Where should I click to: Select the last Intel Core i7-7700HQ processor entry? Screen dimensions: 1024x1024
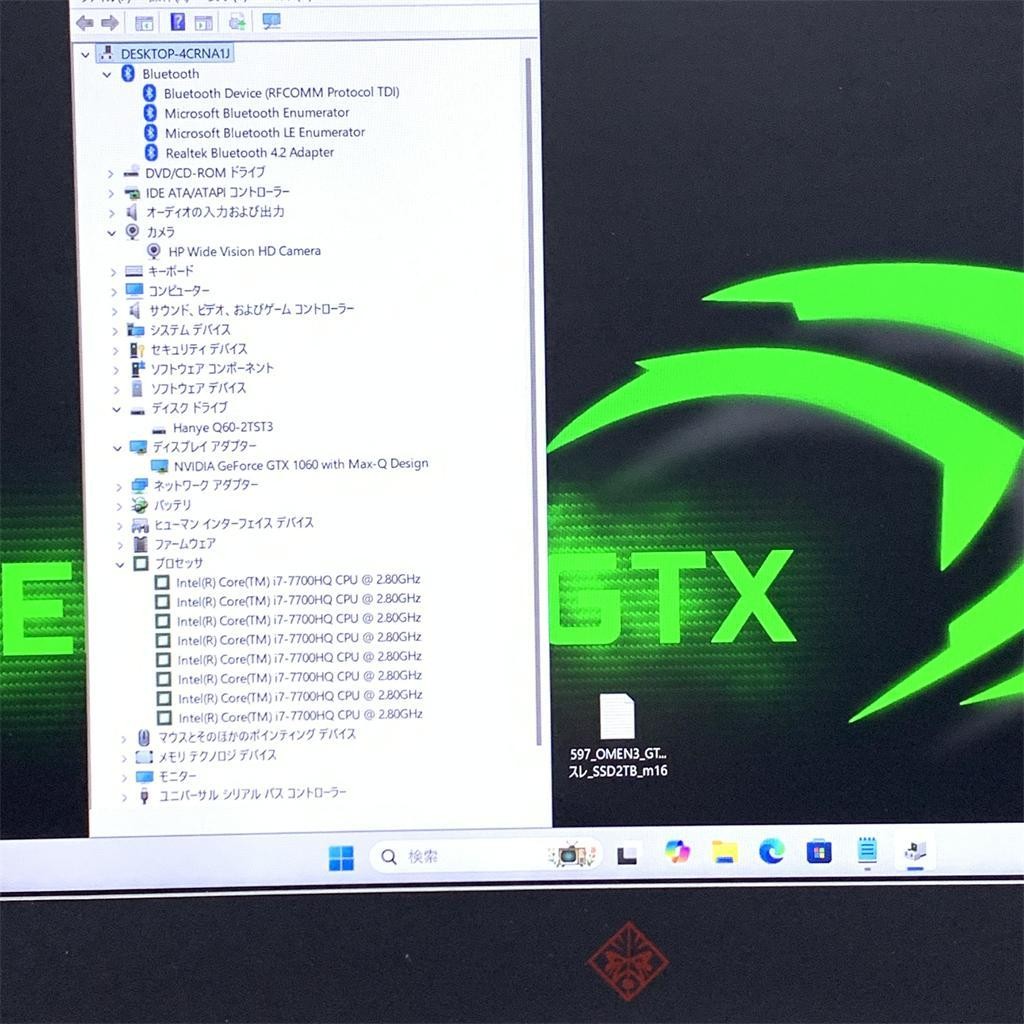[300, 716]
